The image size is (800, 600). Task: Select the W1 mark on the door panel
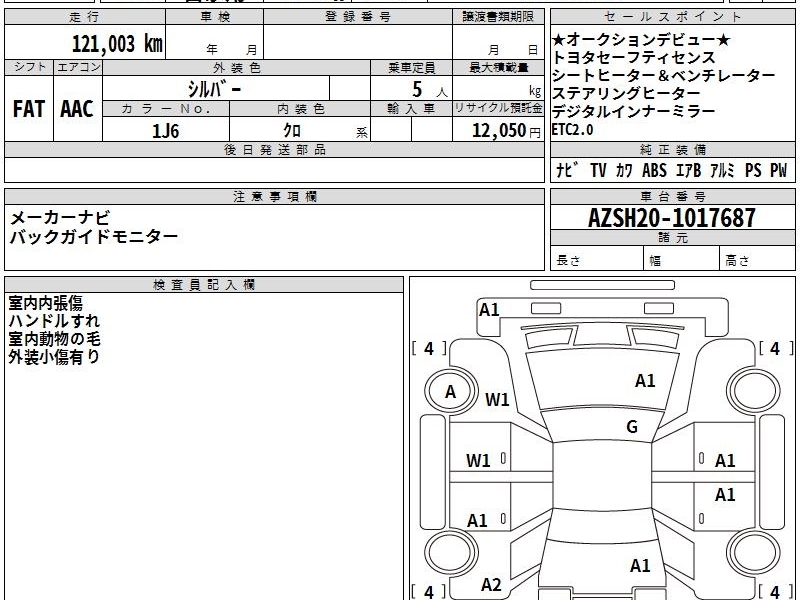(478, 461)
